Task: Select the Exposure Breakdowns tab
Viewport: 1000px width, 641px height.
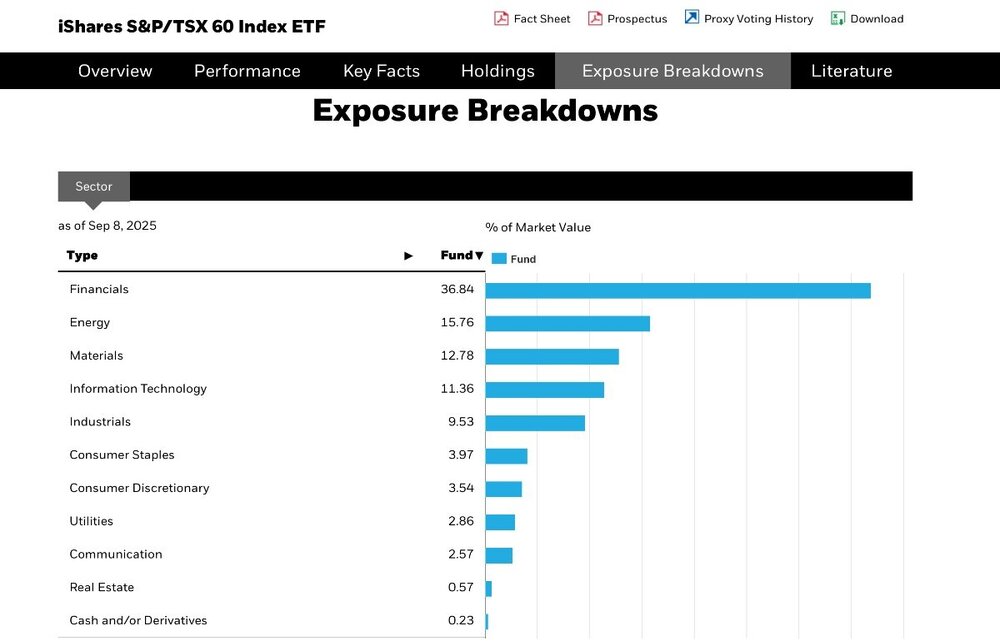Action: (x=673, y=71)
